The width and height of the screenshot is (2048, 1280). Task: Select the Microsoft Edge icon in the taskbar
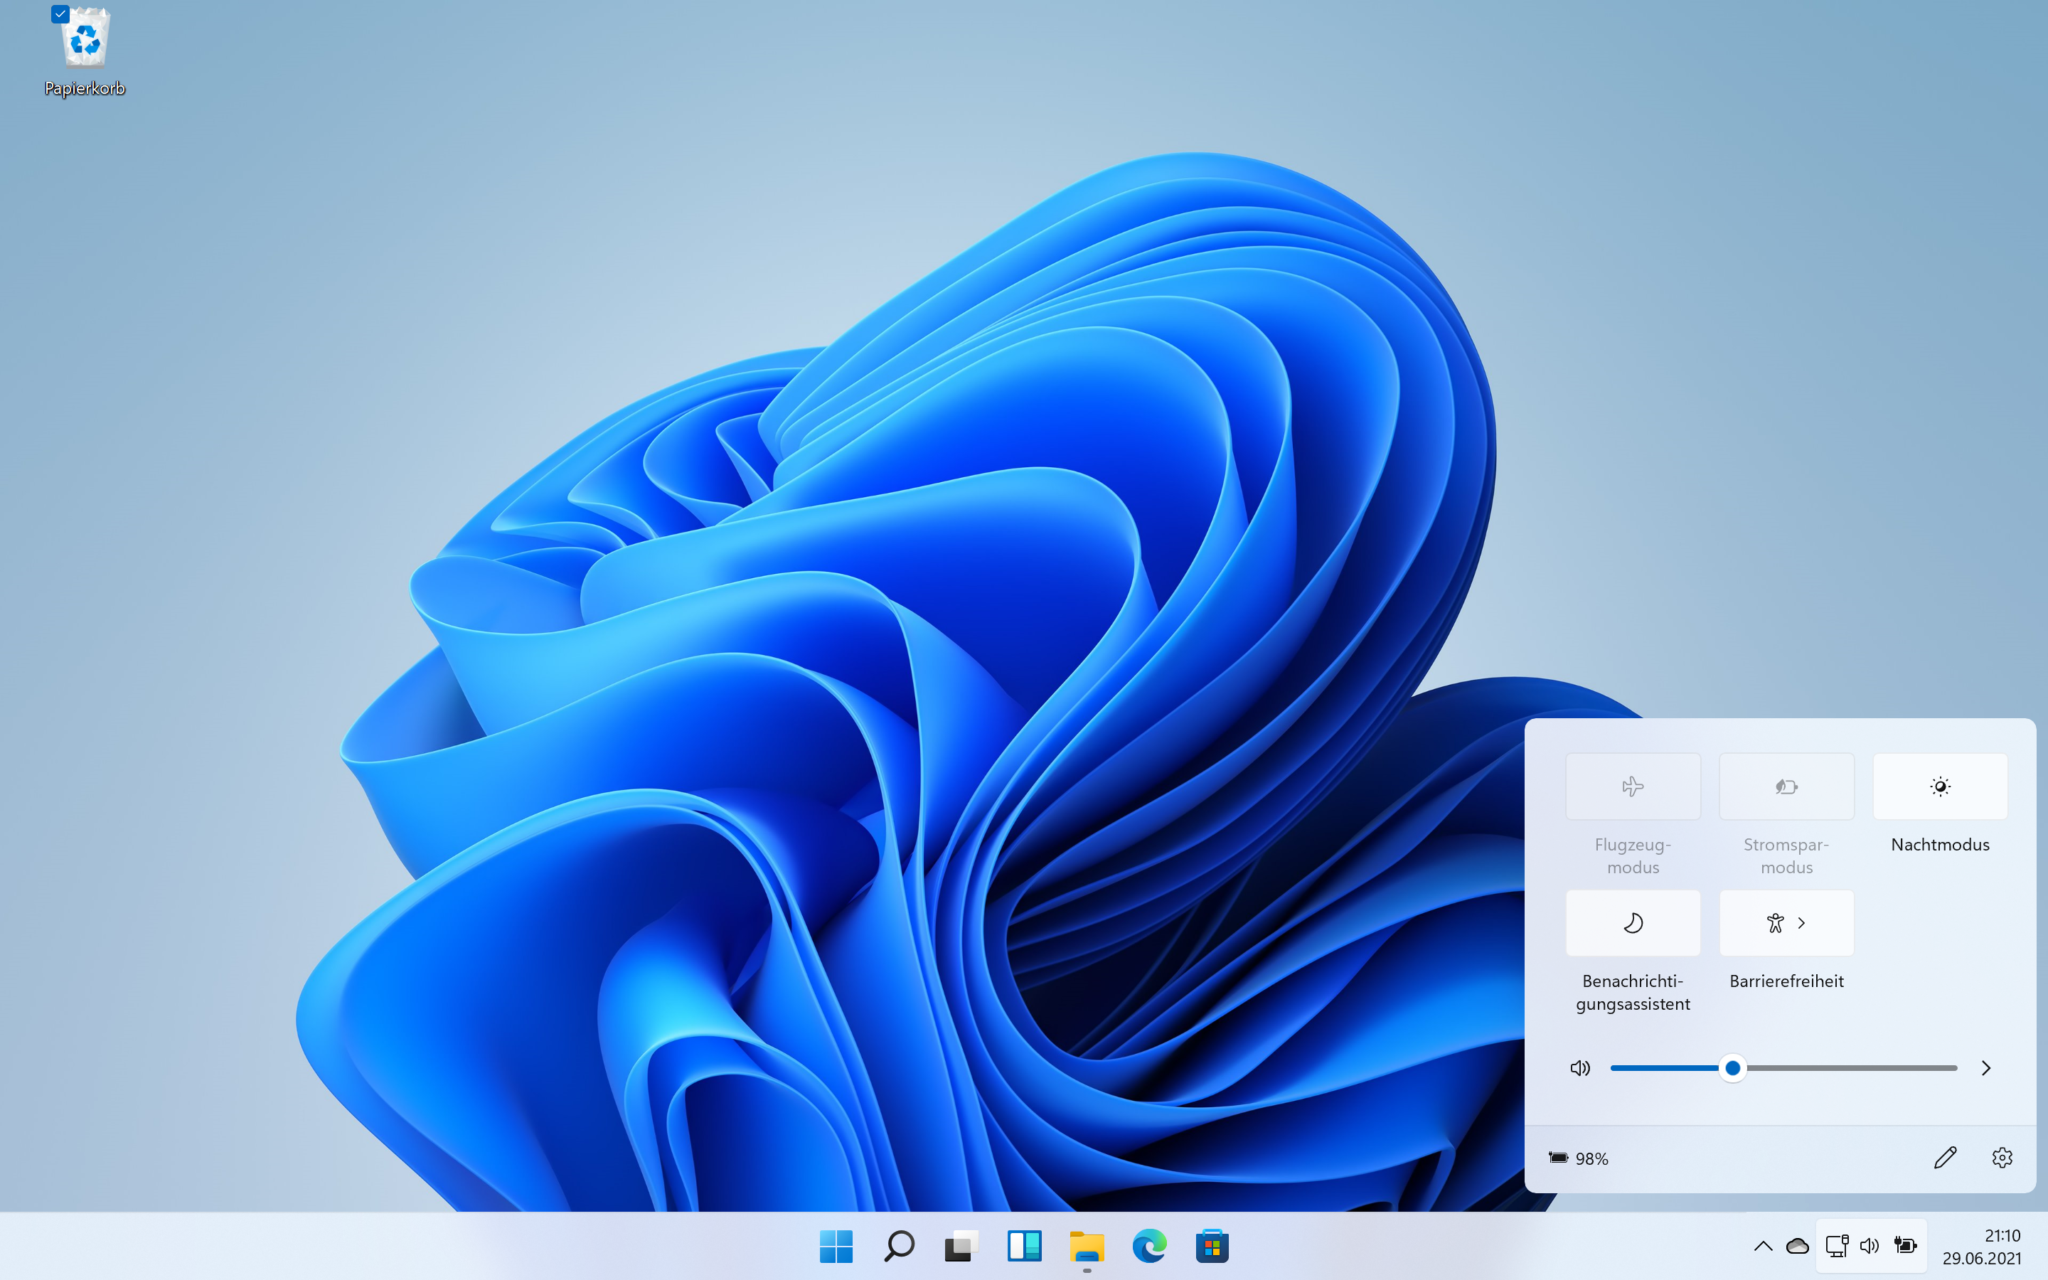(x=1149, y=1246)
